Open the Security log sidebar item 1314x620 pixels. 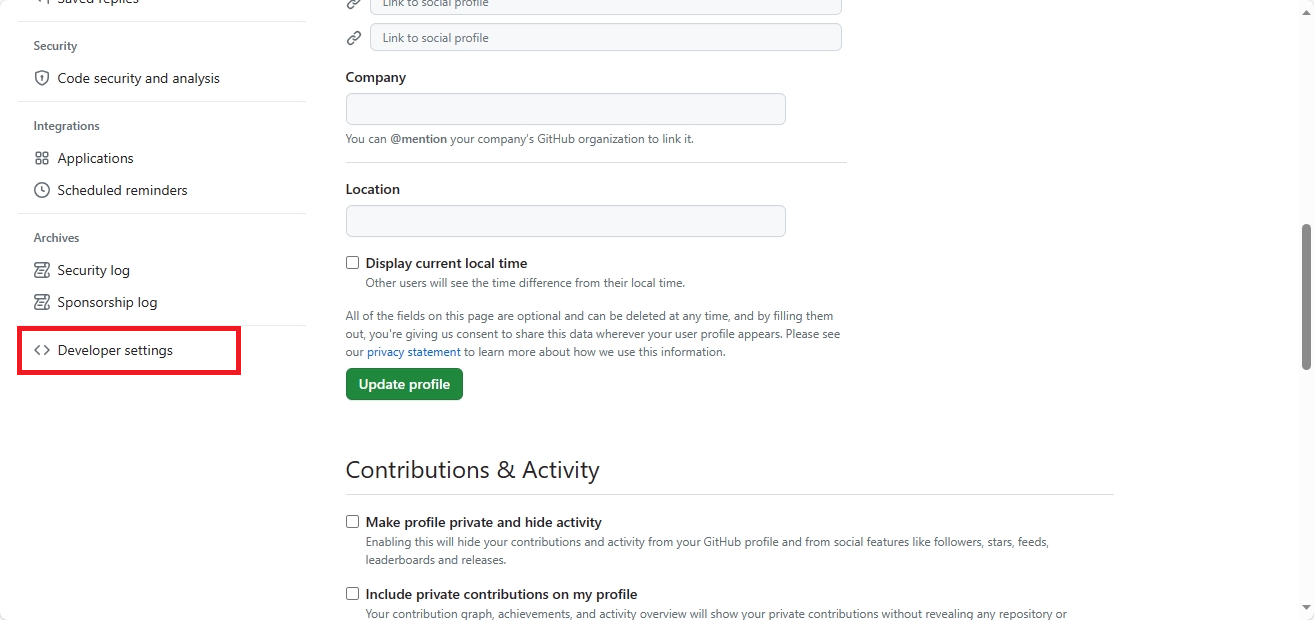(x=93, y=270)
